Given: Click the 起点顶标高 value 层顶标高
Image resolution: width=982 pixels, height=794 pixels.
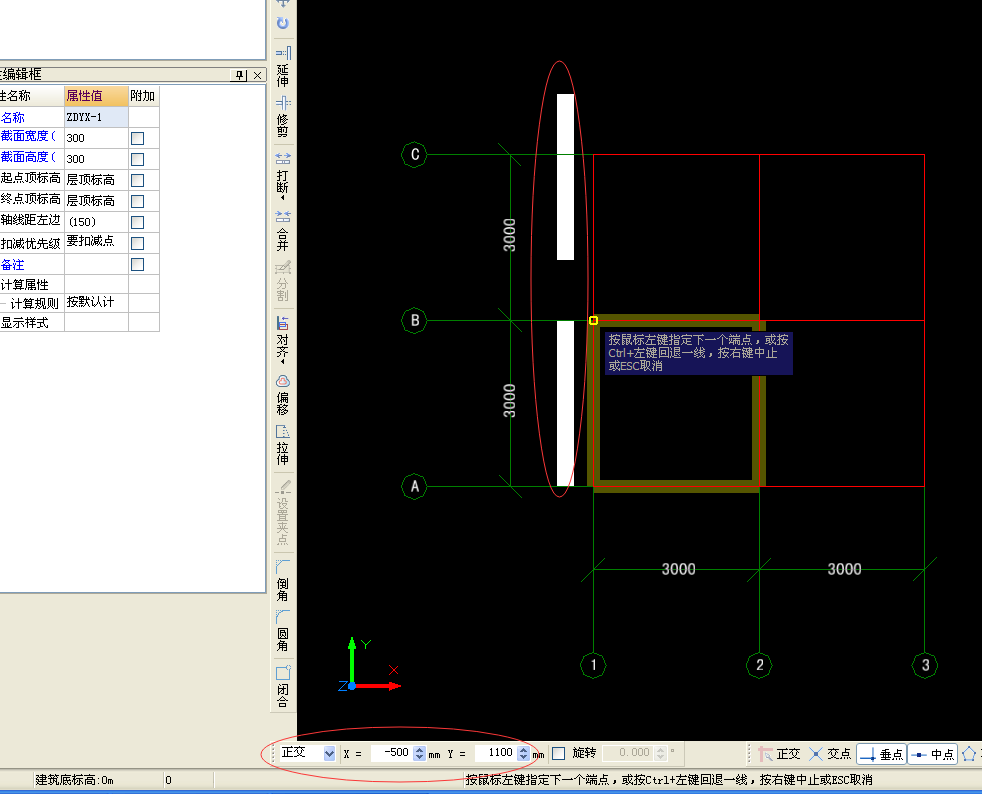Looking at the screenshot, I should click(96, 180).
